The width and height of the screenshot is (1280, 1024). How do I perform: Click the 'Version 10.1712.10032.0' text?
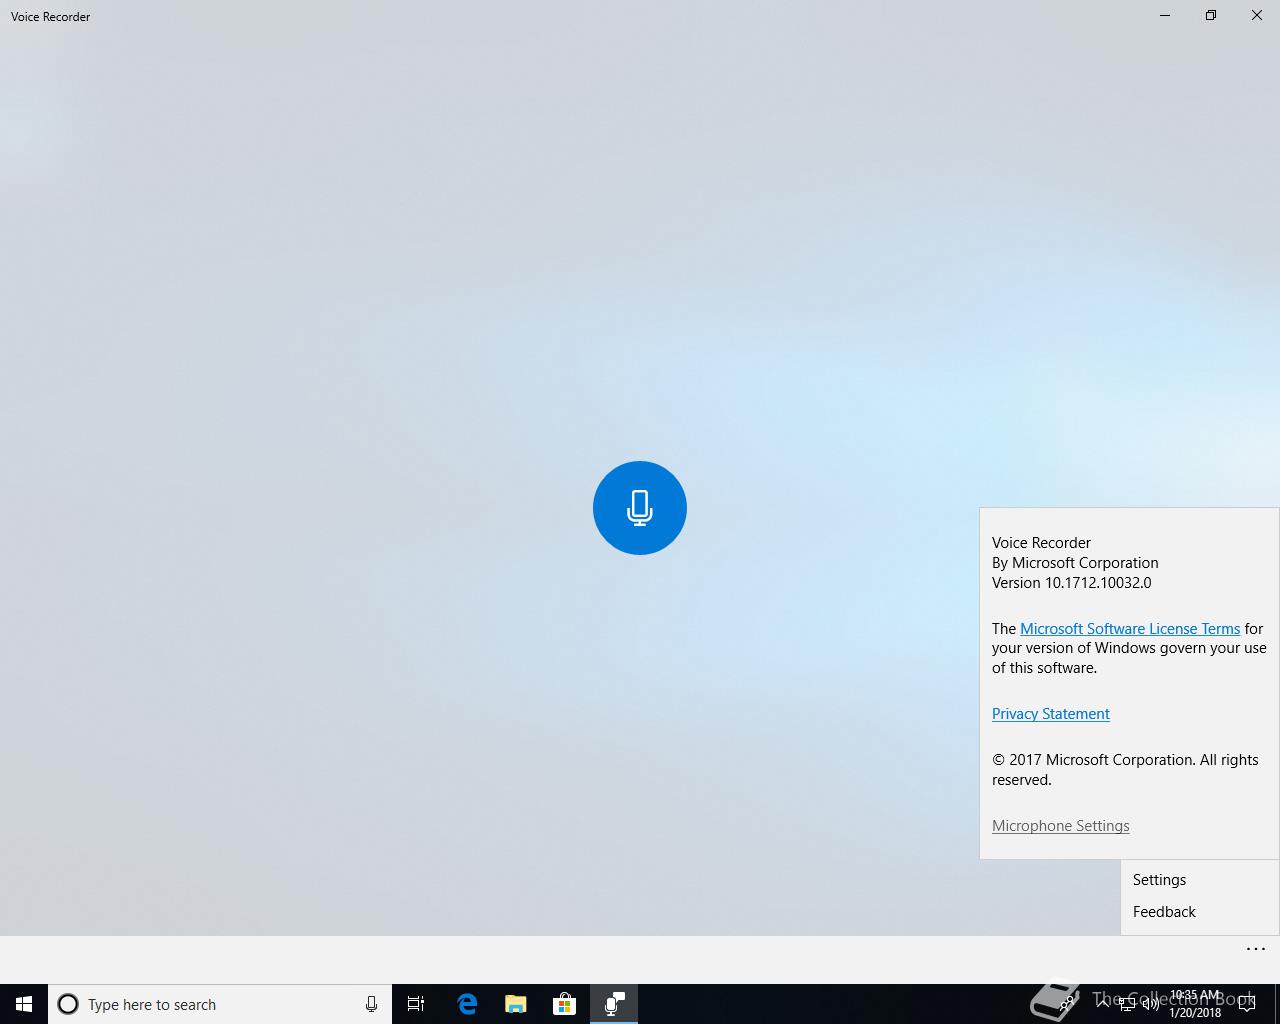click(1072, 583)
